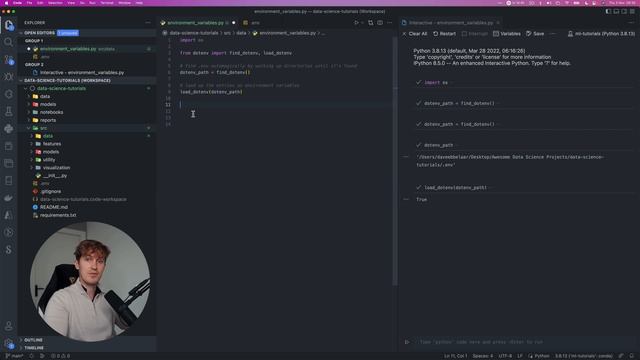This screenshot has width=640, height=360.
Task: Open .gitignore in the file tree
Action: point(51,191)
